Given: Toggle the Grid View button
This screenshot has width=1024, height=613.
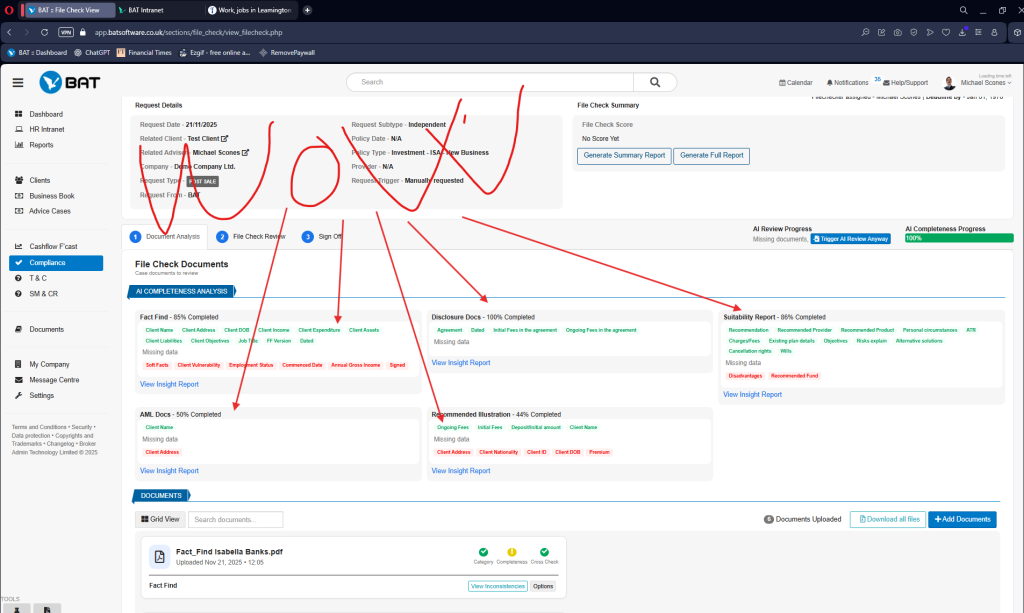Looking at the screenshot, I should [160, 519].
